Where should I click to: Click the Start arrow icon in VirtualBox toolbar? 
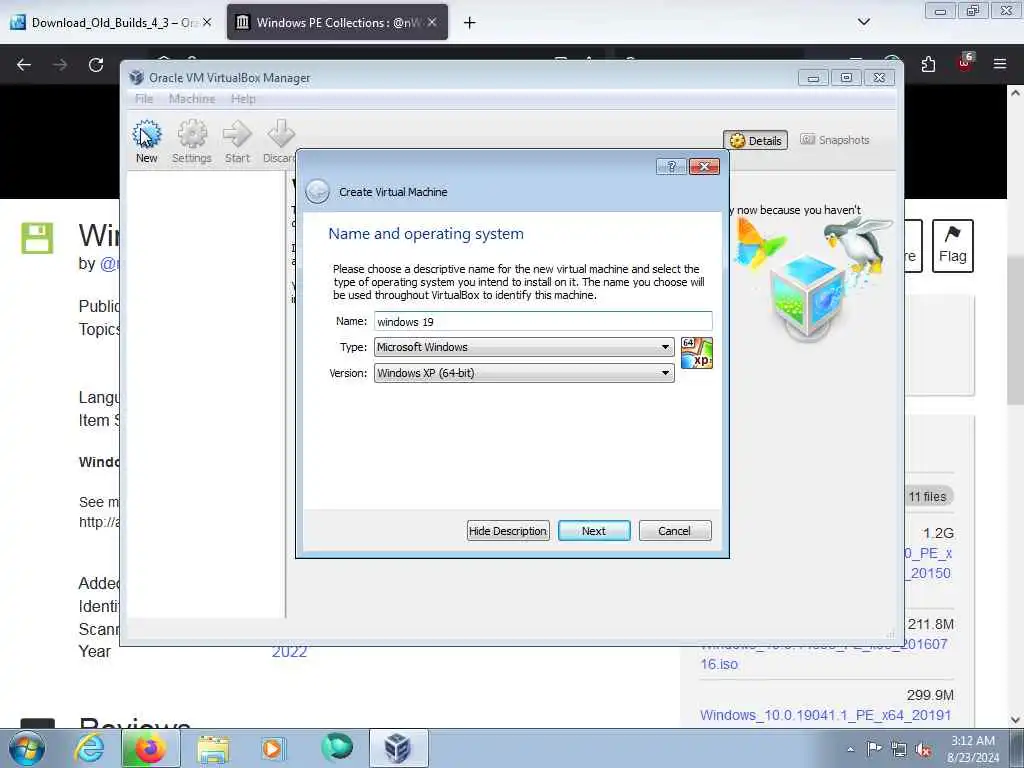pyautogui.click(x=237, y=141)
